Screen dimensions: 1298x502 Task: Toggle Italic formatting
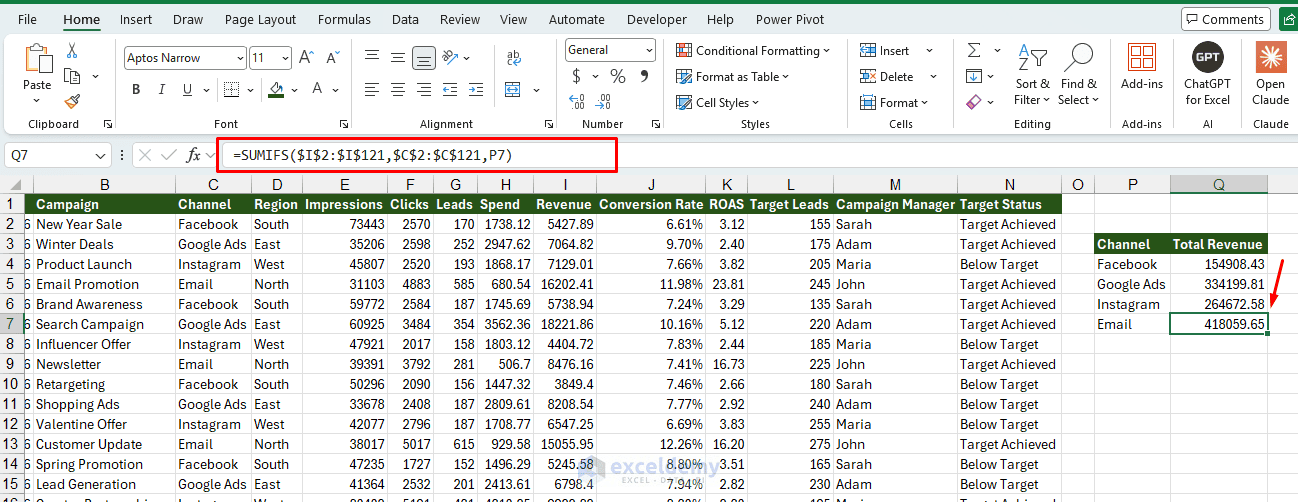162,89
